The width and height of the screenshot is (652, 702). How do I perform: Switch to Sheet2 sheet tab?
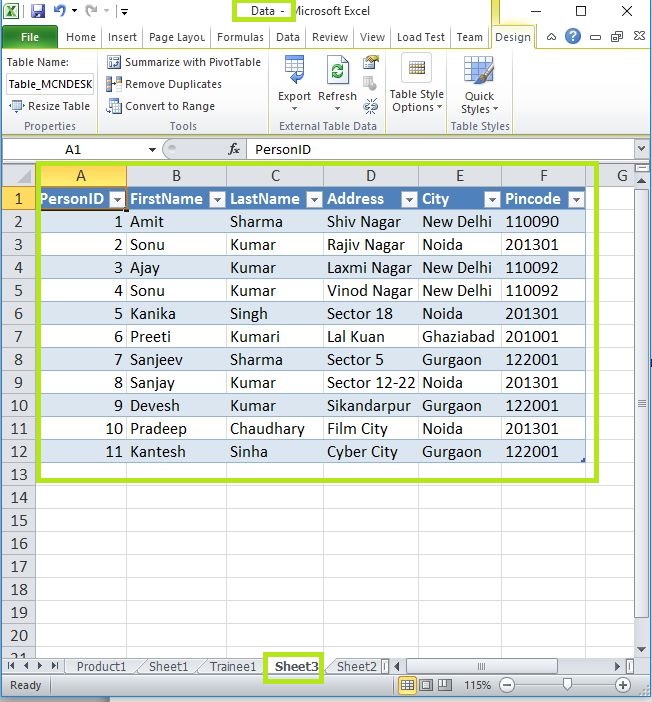pos(356,667)
